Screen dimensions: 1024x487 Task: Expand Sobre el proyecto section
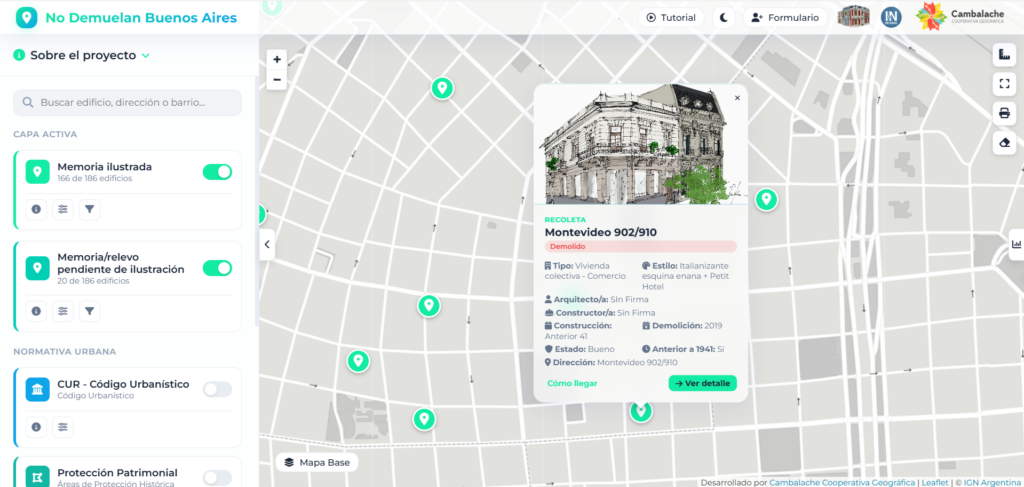tap(82, 55)
